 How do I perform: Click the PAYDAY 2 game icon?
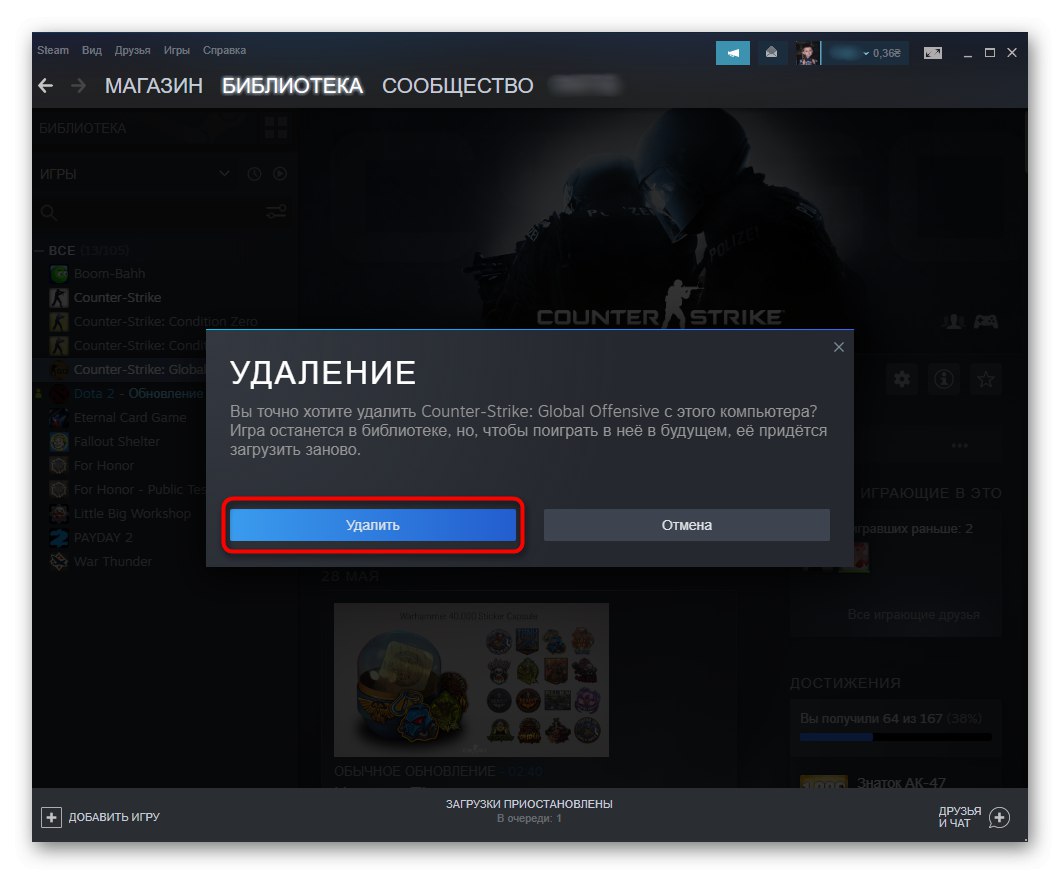pos(59,537)
